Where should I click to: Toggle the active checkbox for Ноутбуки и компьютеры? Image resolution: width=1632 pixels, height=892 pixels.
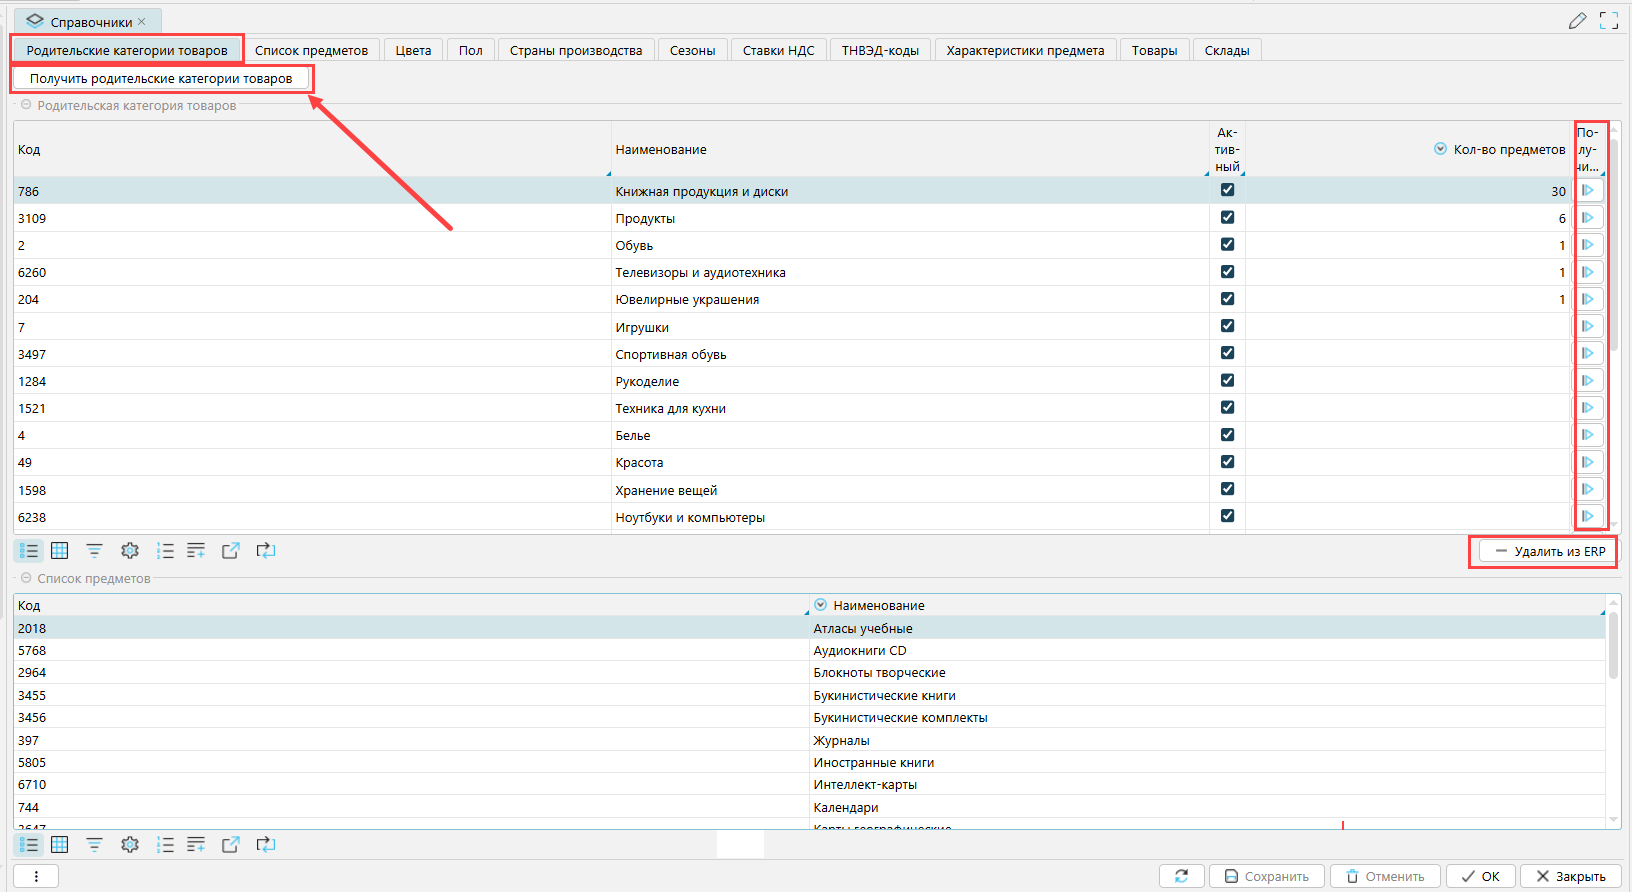coord(1227,516)
